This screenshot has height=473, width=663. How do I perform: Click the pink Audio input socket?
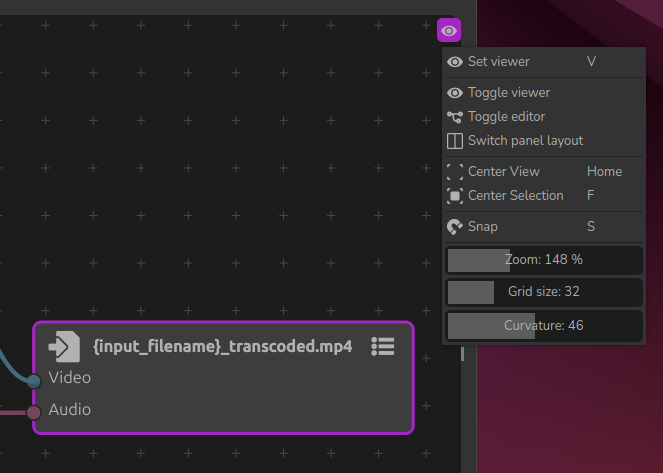click(34, 412)
